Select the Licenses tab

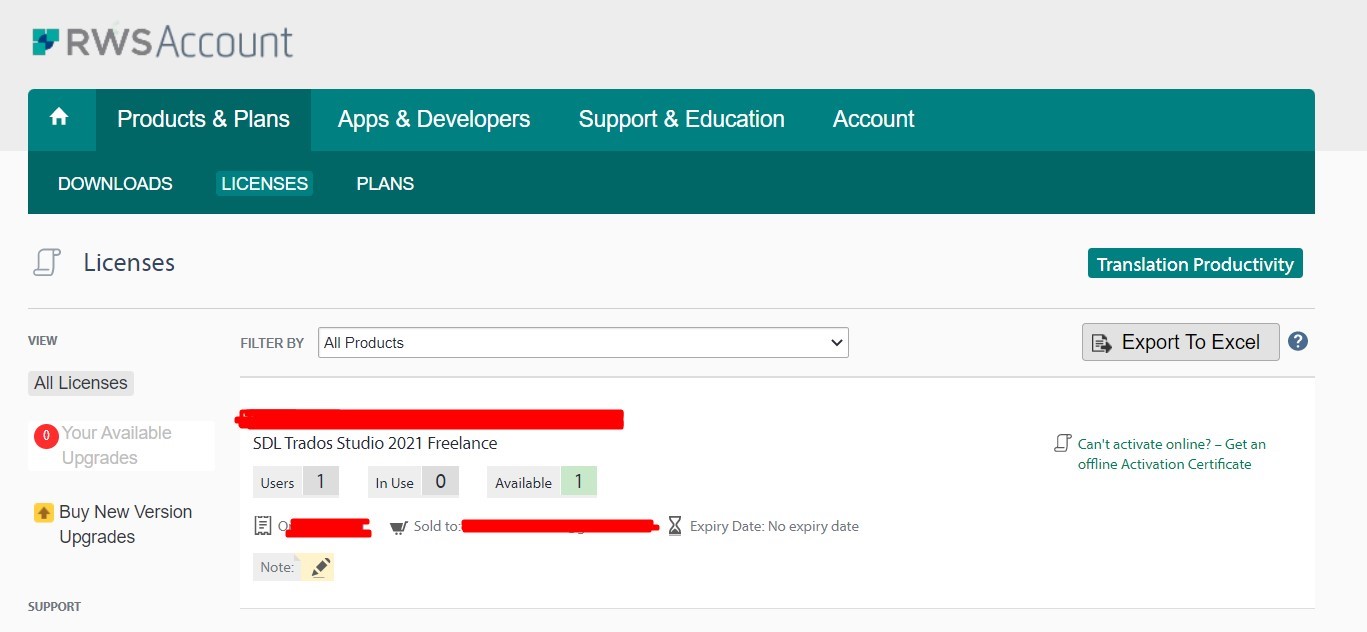(x=264, y=184)
